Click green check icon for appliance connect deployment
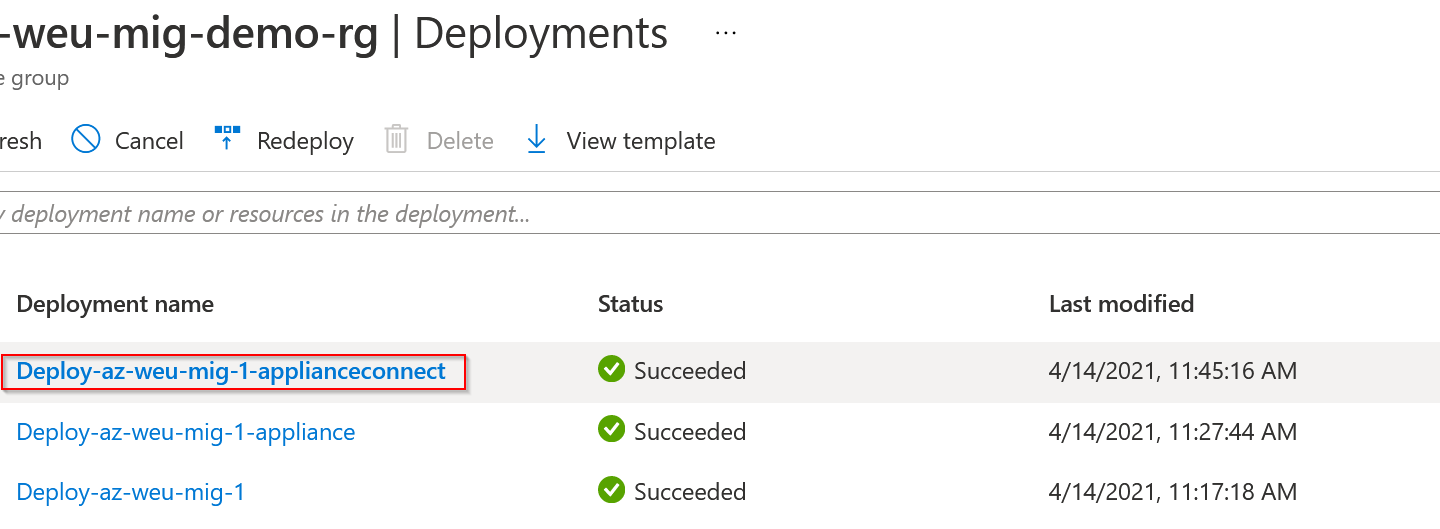Image resolution: width=1440 pixels, height=529 pixels. 611,369
